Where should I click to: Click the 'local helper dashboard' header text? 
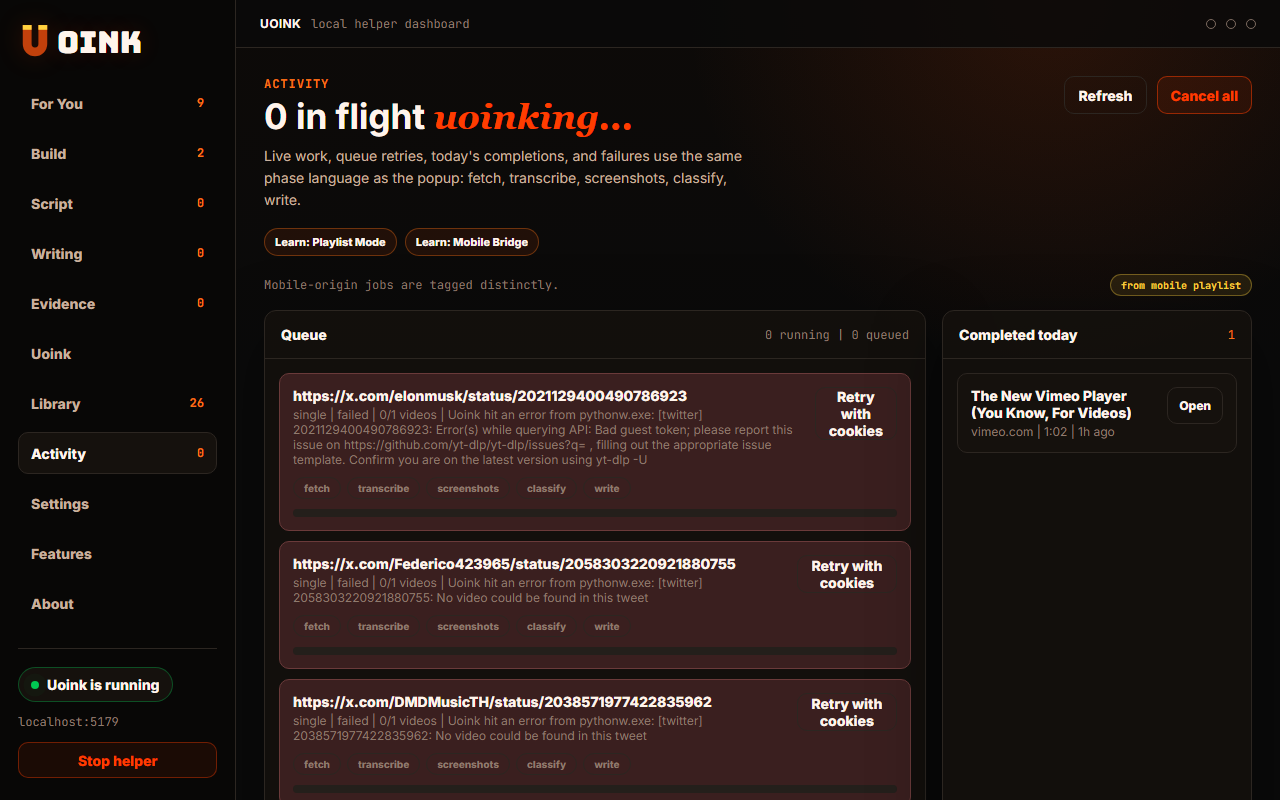[390, 24]
